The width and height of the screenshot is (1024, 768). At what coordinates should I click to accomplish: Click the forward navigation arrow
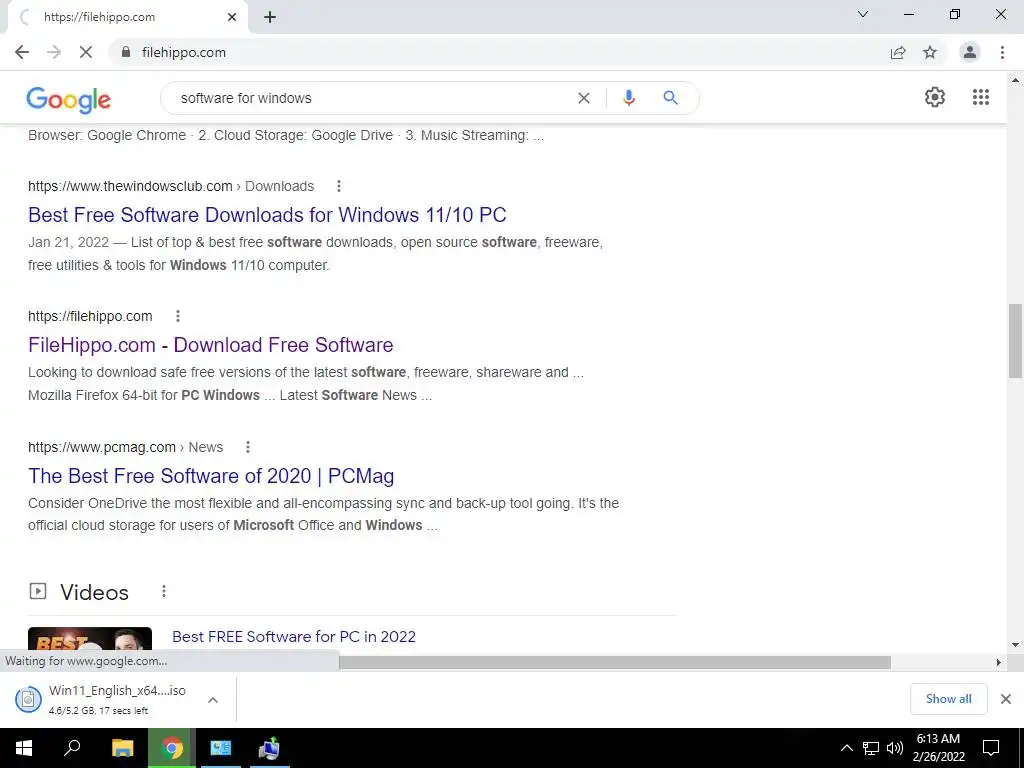click(54, 52)
